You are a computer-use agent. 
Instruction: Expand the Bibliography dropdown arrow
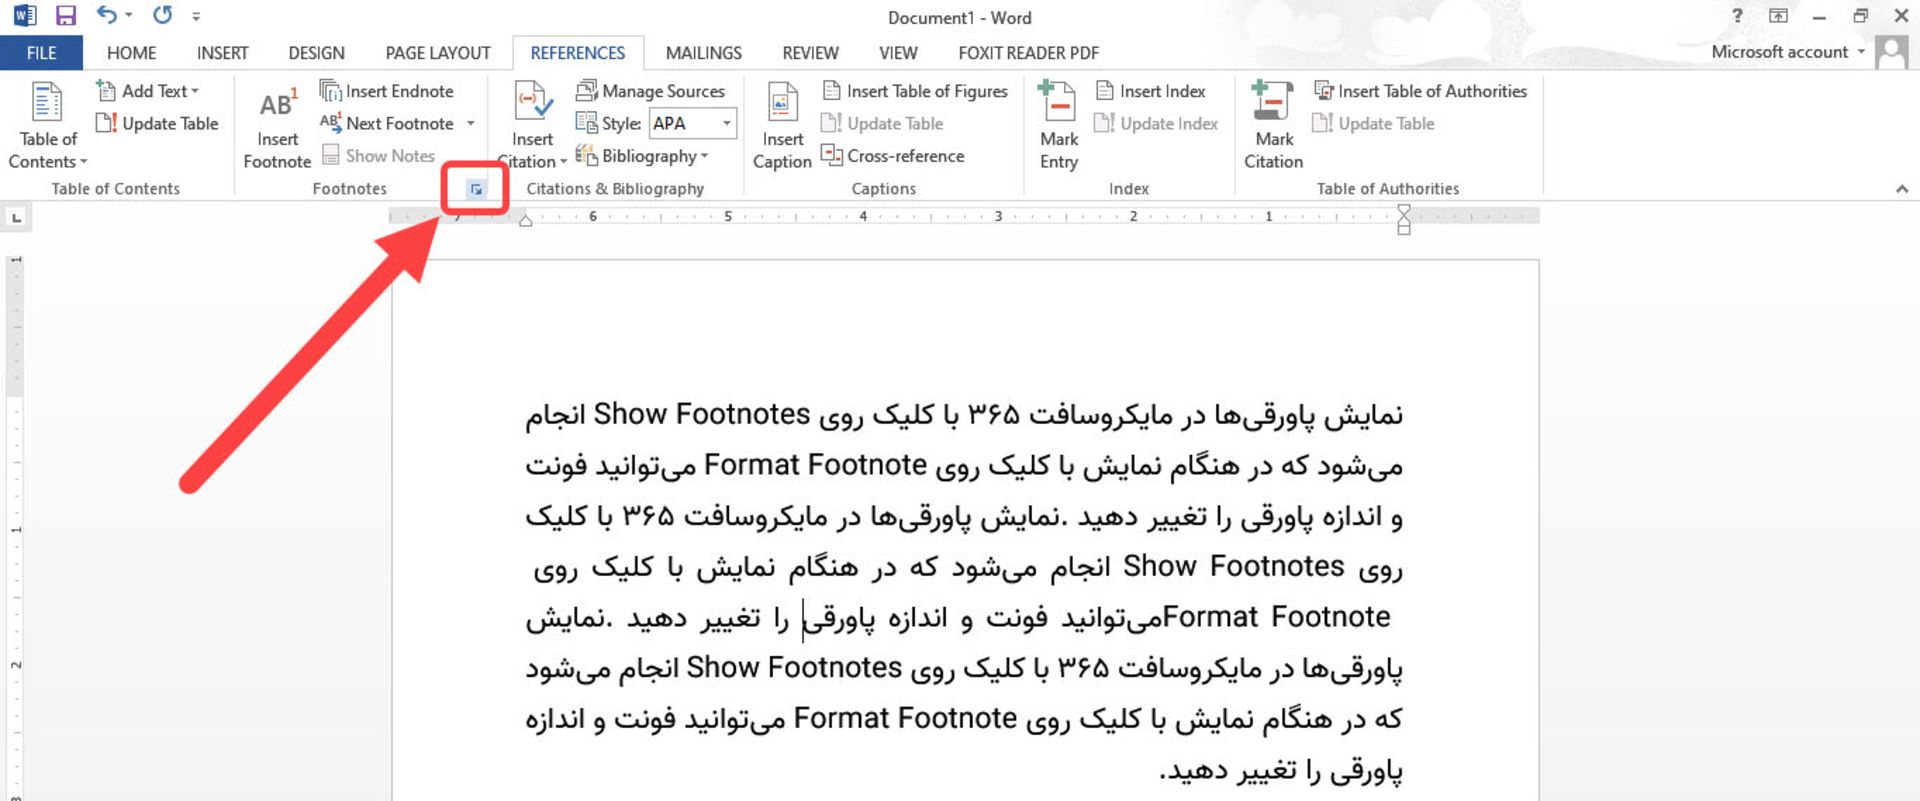click(705, 156)
